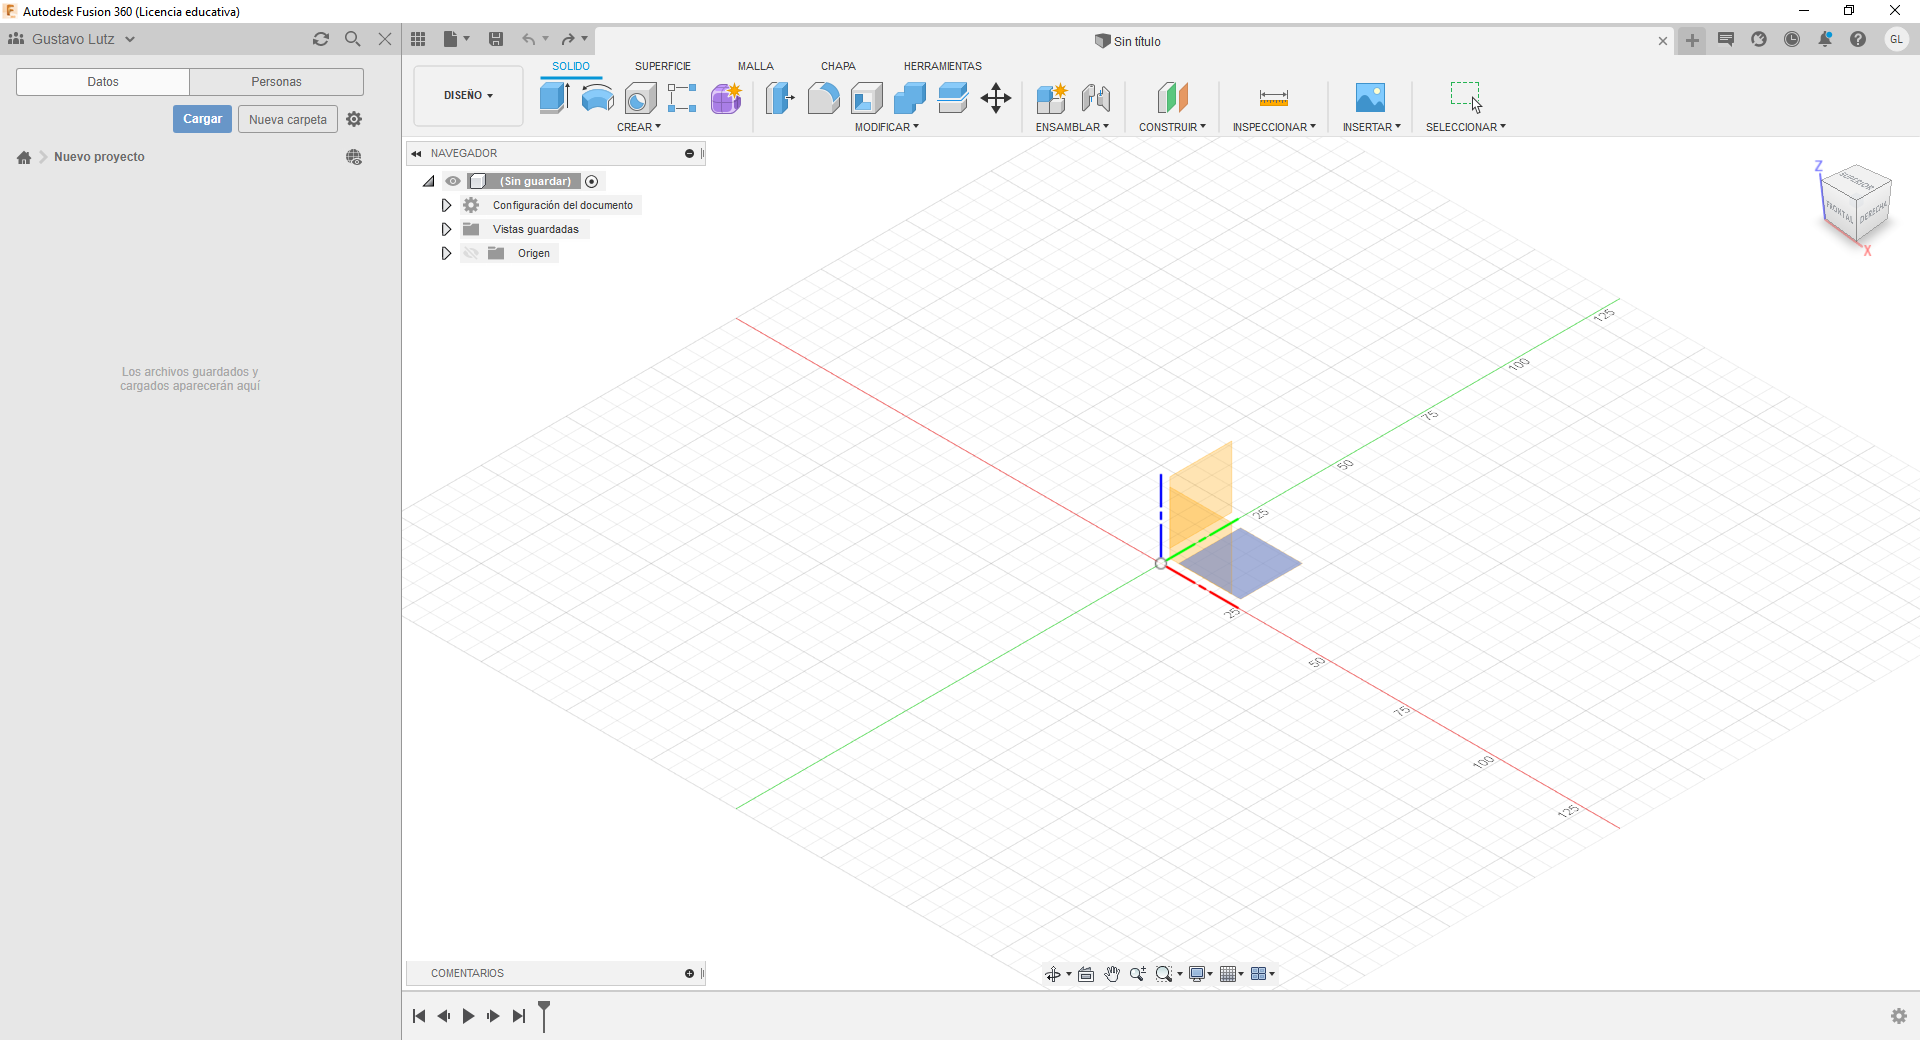This screenshot has height=1040, width=1920.
Task: Select the Datos tab
Action: (x=103, y=82)
